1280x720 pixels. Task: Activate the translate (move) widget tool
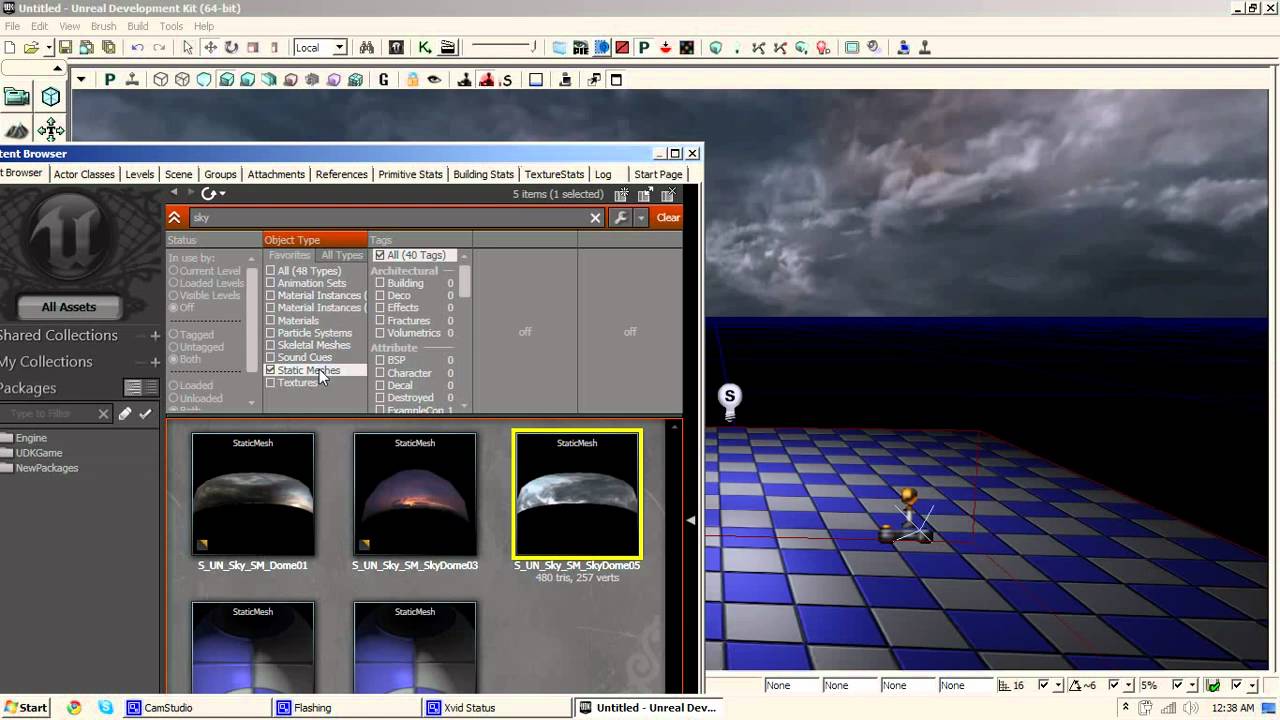210,47
